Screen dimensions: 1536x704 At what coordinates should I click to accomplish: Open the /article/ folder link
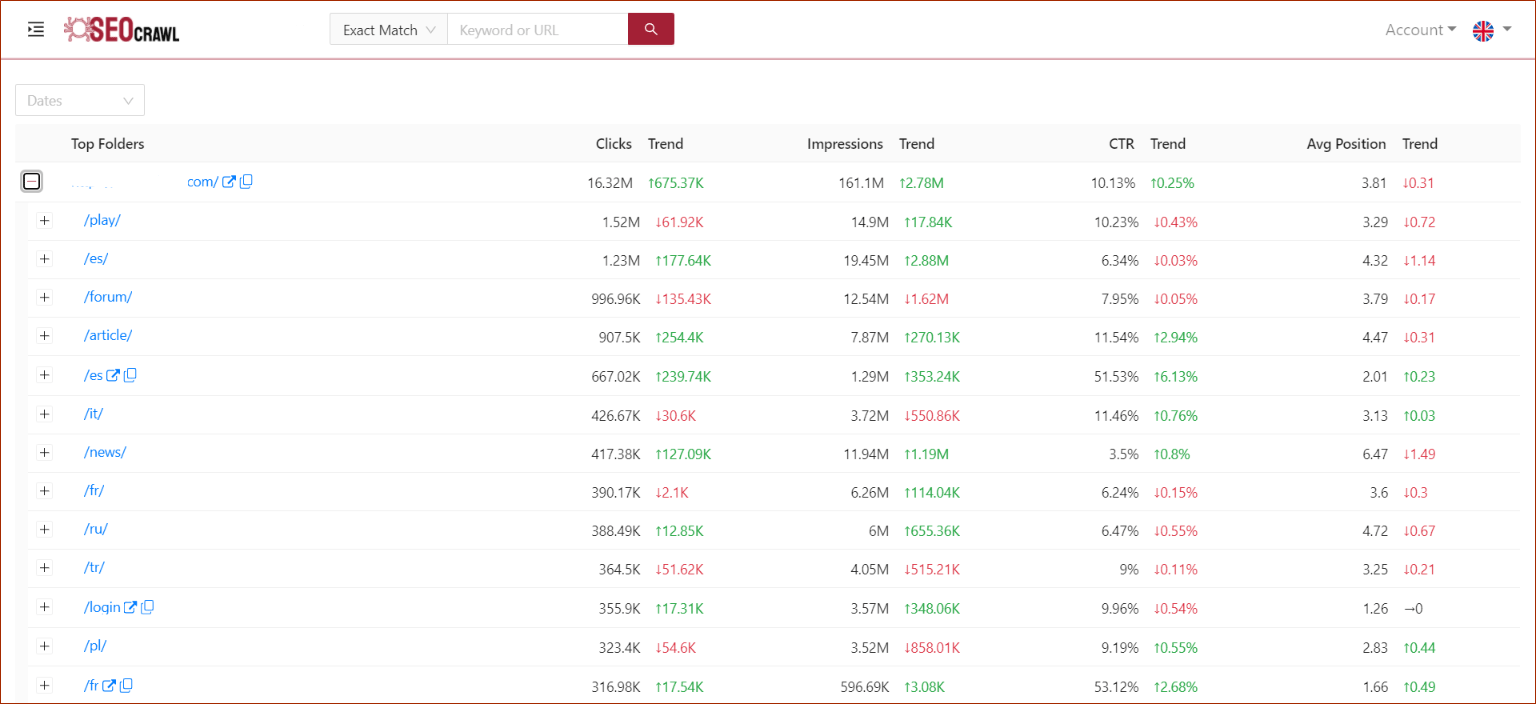(x=108, y=335)
